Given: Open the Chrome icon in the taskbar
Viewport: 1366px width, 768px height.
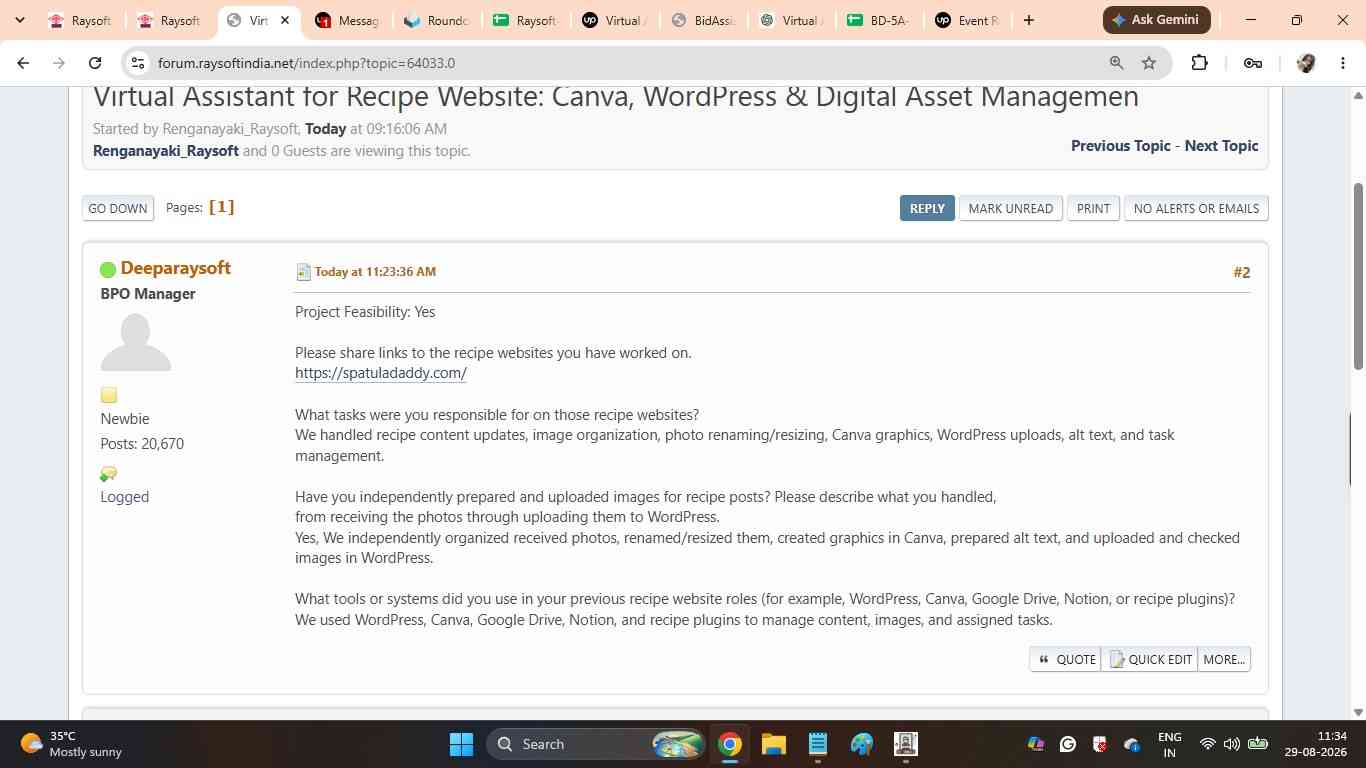Looking at the screenshot, I should (730, 744).
